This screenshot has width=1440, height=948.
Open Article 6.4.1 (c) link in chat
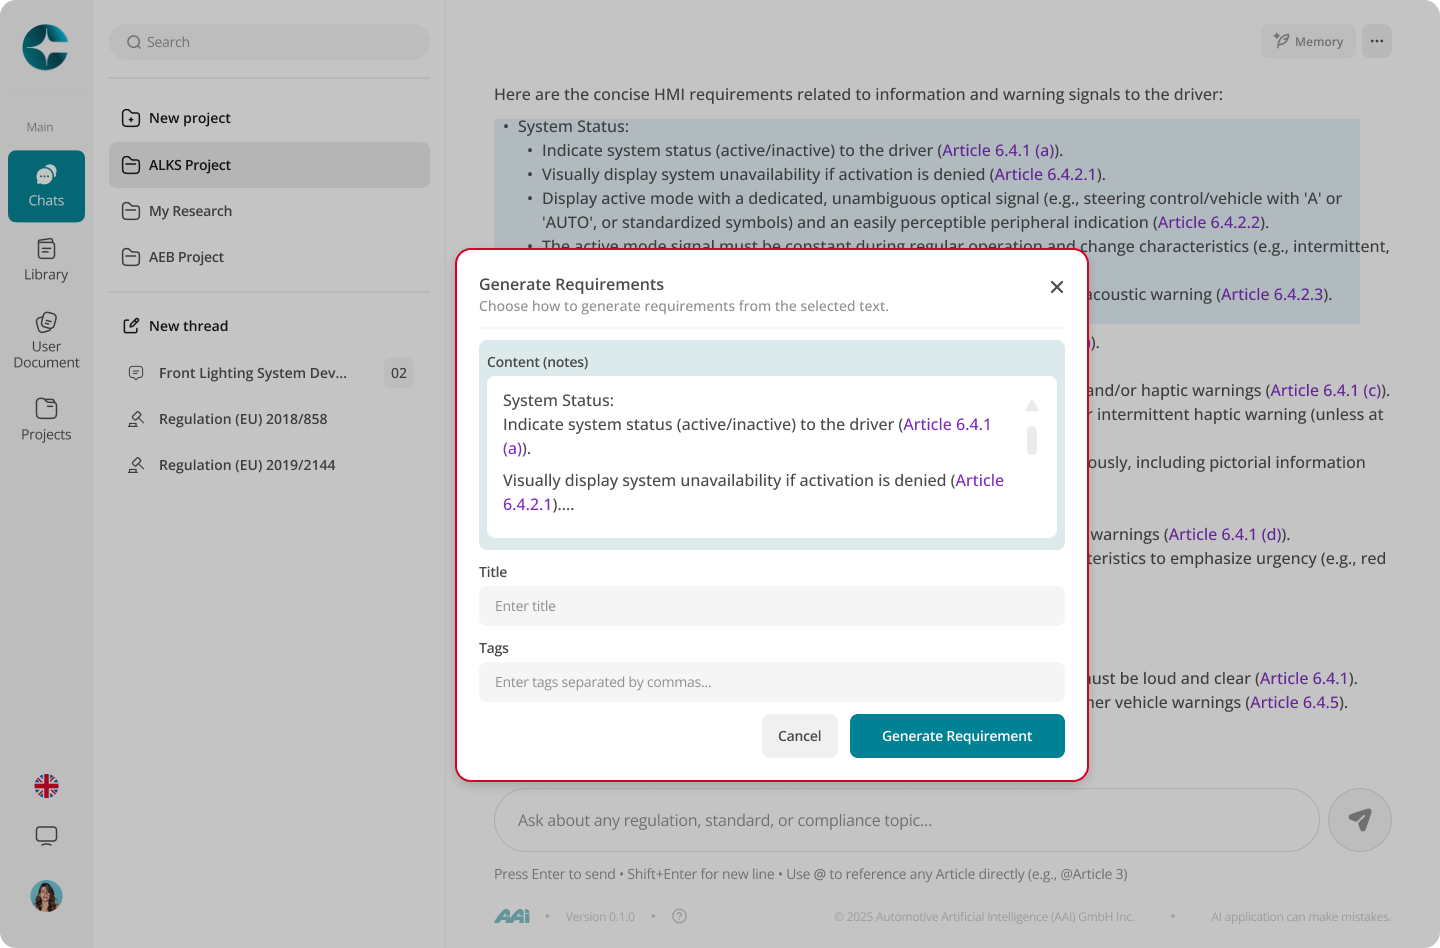point(1327,390)
